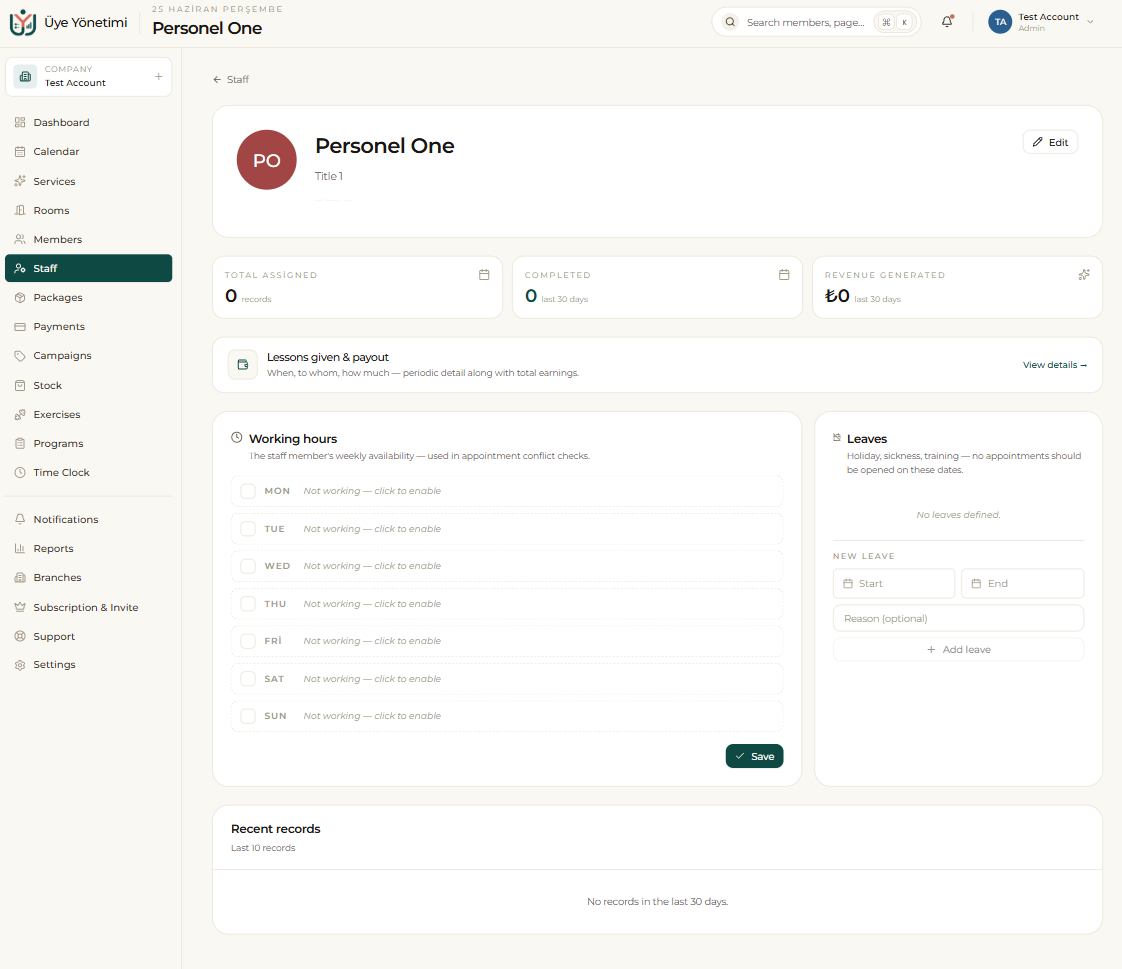Click the Recent records heading
This screenshot has height=969, width=1122.
click(275, 829)
